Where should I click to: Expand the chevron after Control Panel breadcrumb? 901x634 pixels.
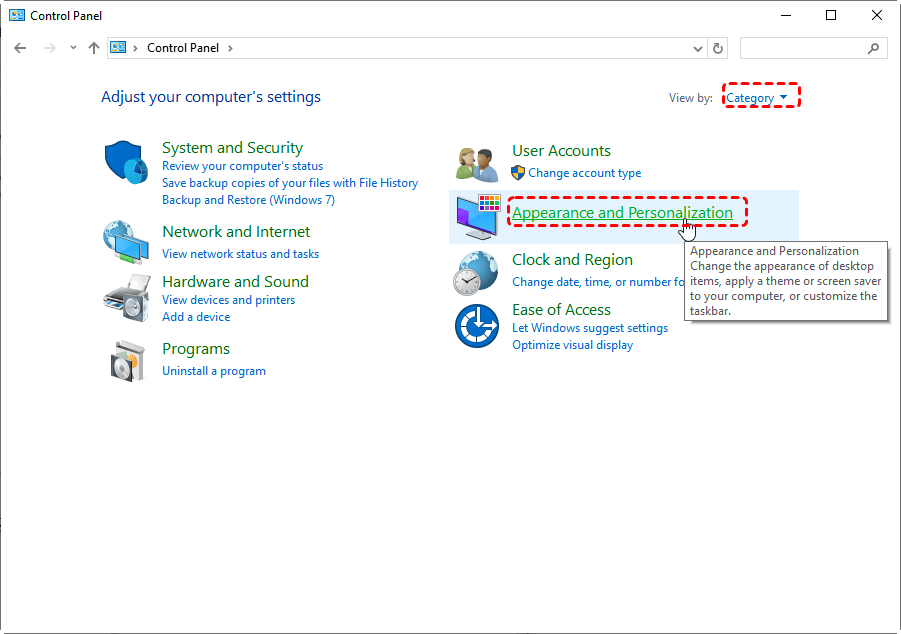pos(230,48)
